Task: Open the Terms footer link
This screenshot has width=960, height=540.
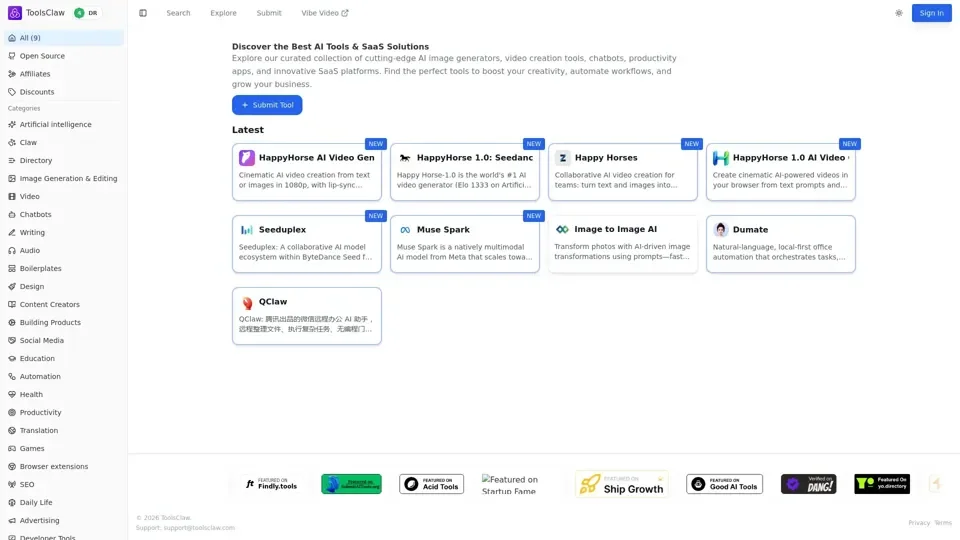Action: point(943,523)
